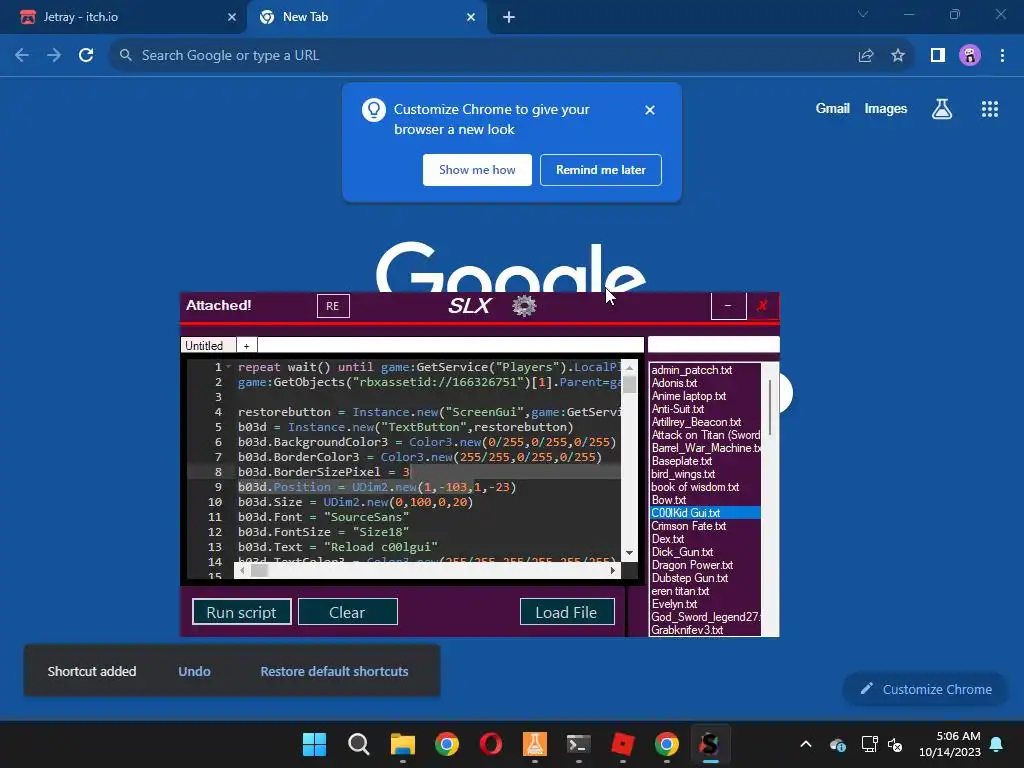Open the SLX settings gear icon
Screen dimensions: 1024x768
(x=524, y=306)
